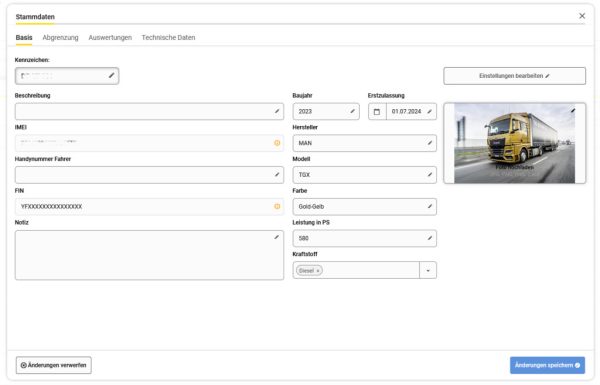Click into the Handynummer Fahrer field
Image resolution: width=600 pixels, height=385 pixels.
(x=149, y=175)
